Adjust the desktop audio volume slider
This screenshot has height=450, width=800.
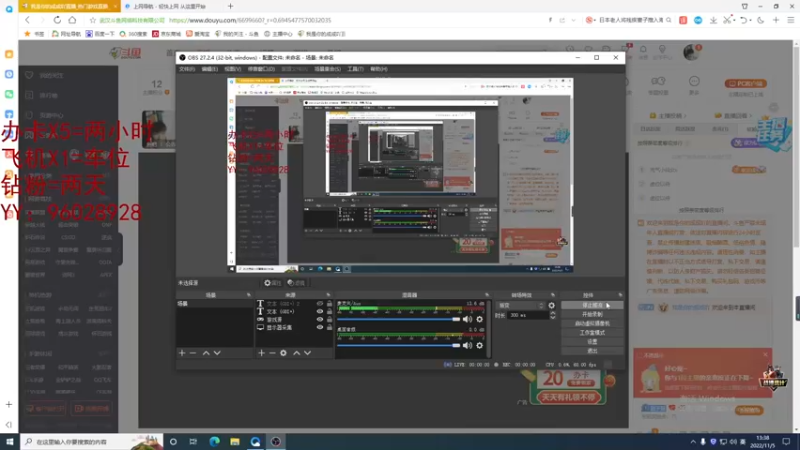(x=398, y=345)
